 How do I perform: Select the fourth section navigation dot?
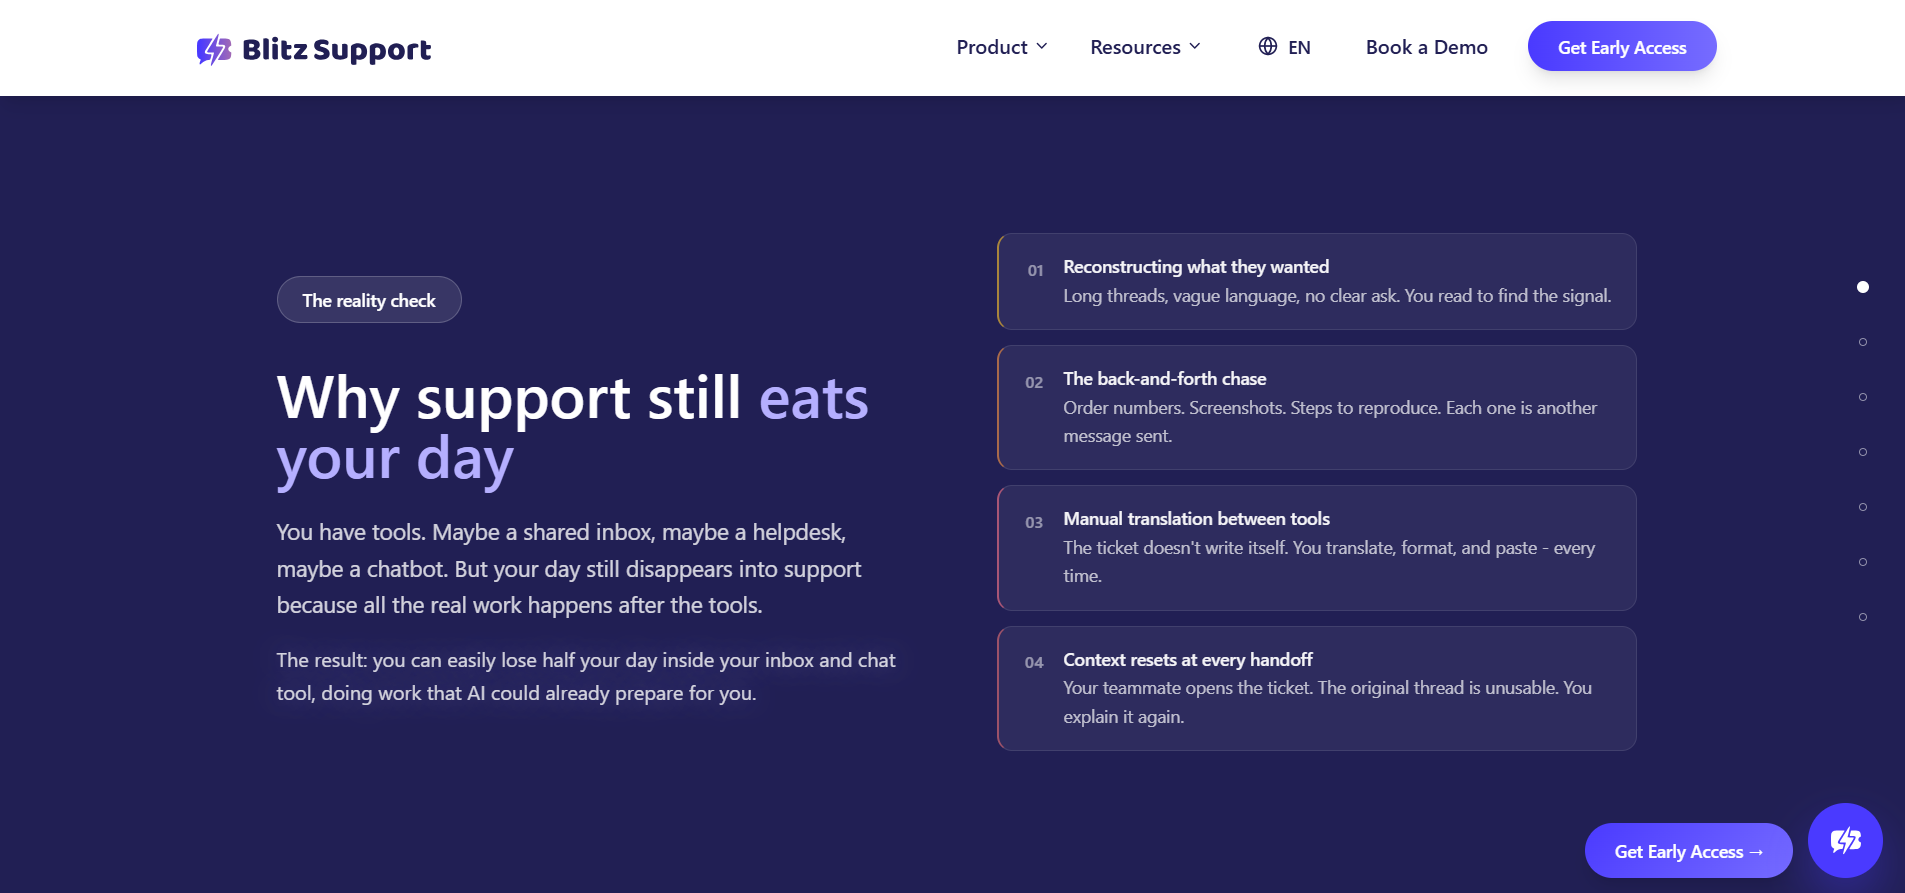click(x=1863, y=452)
